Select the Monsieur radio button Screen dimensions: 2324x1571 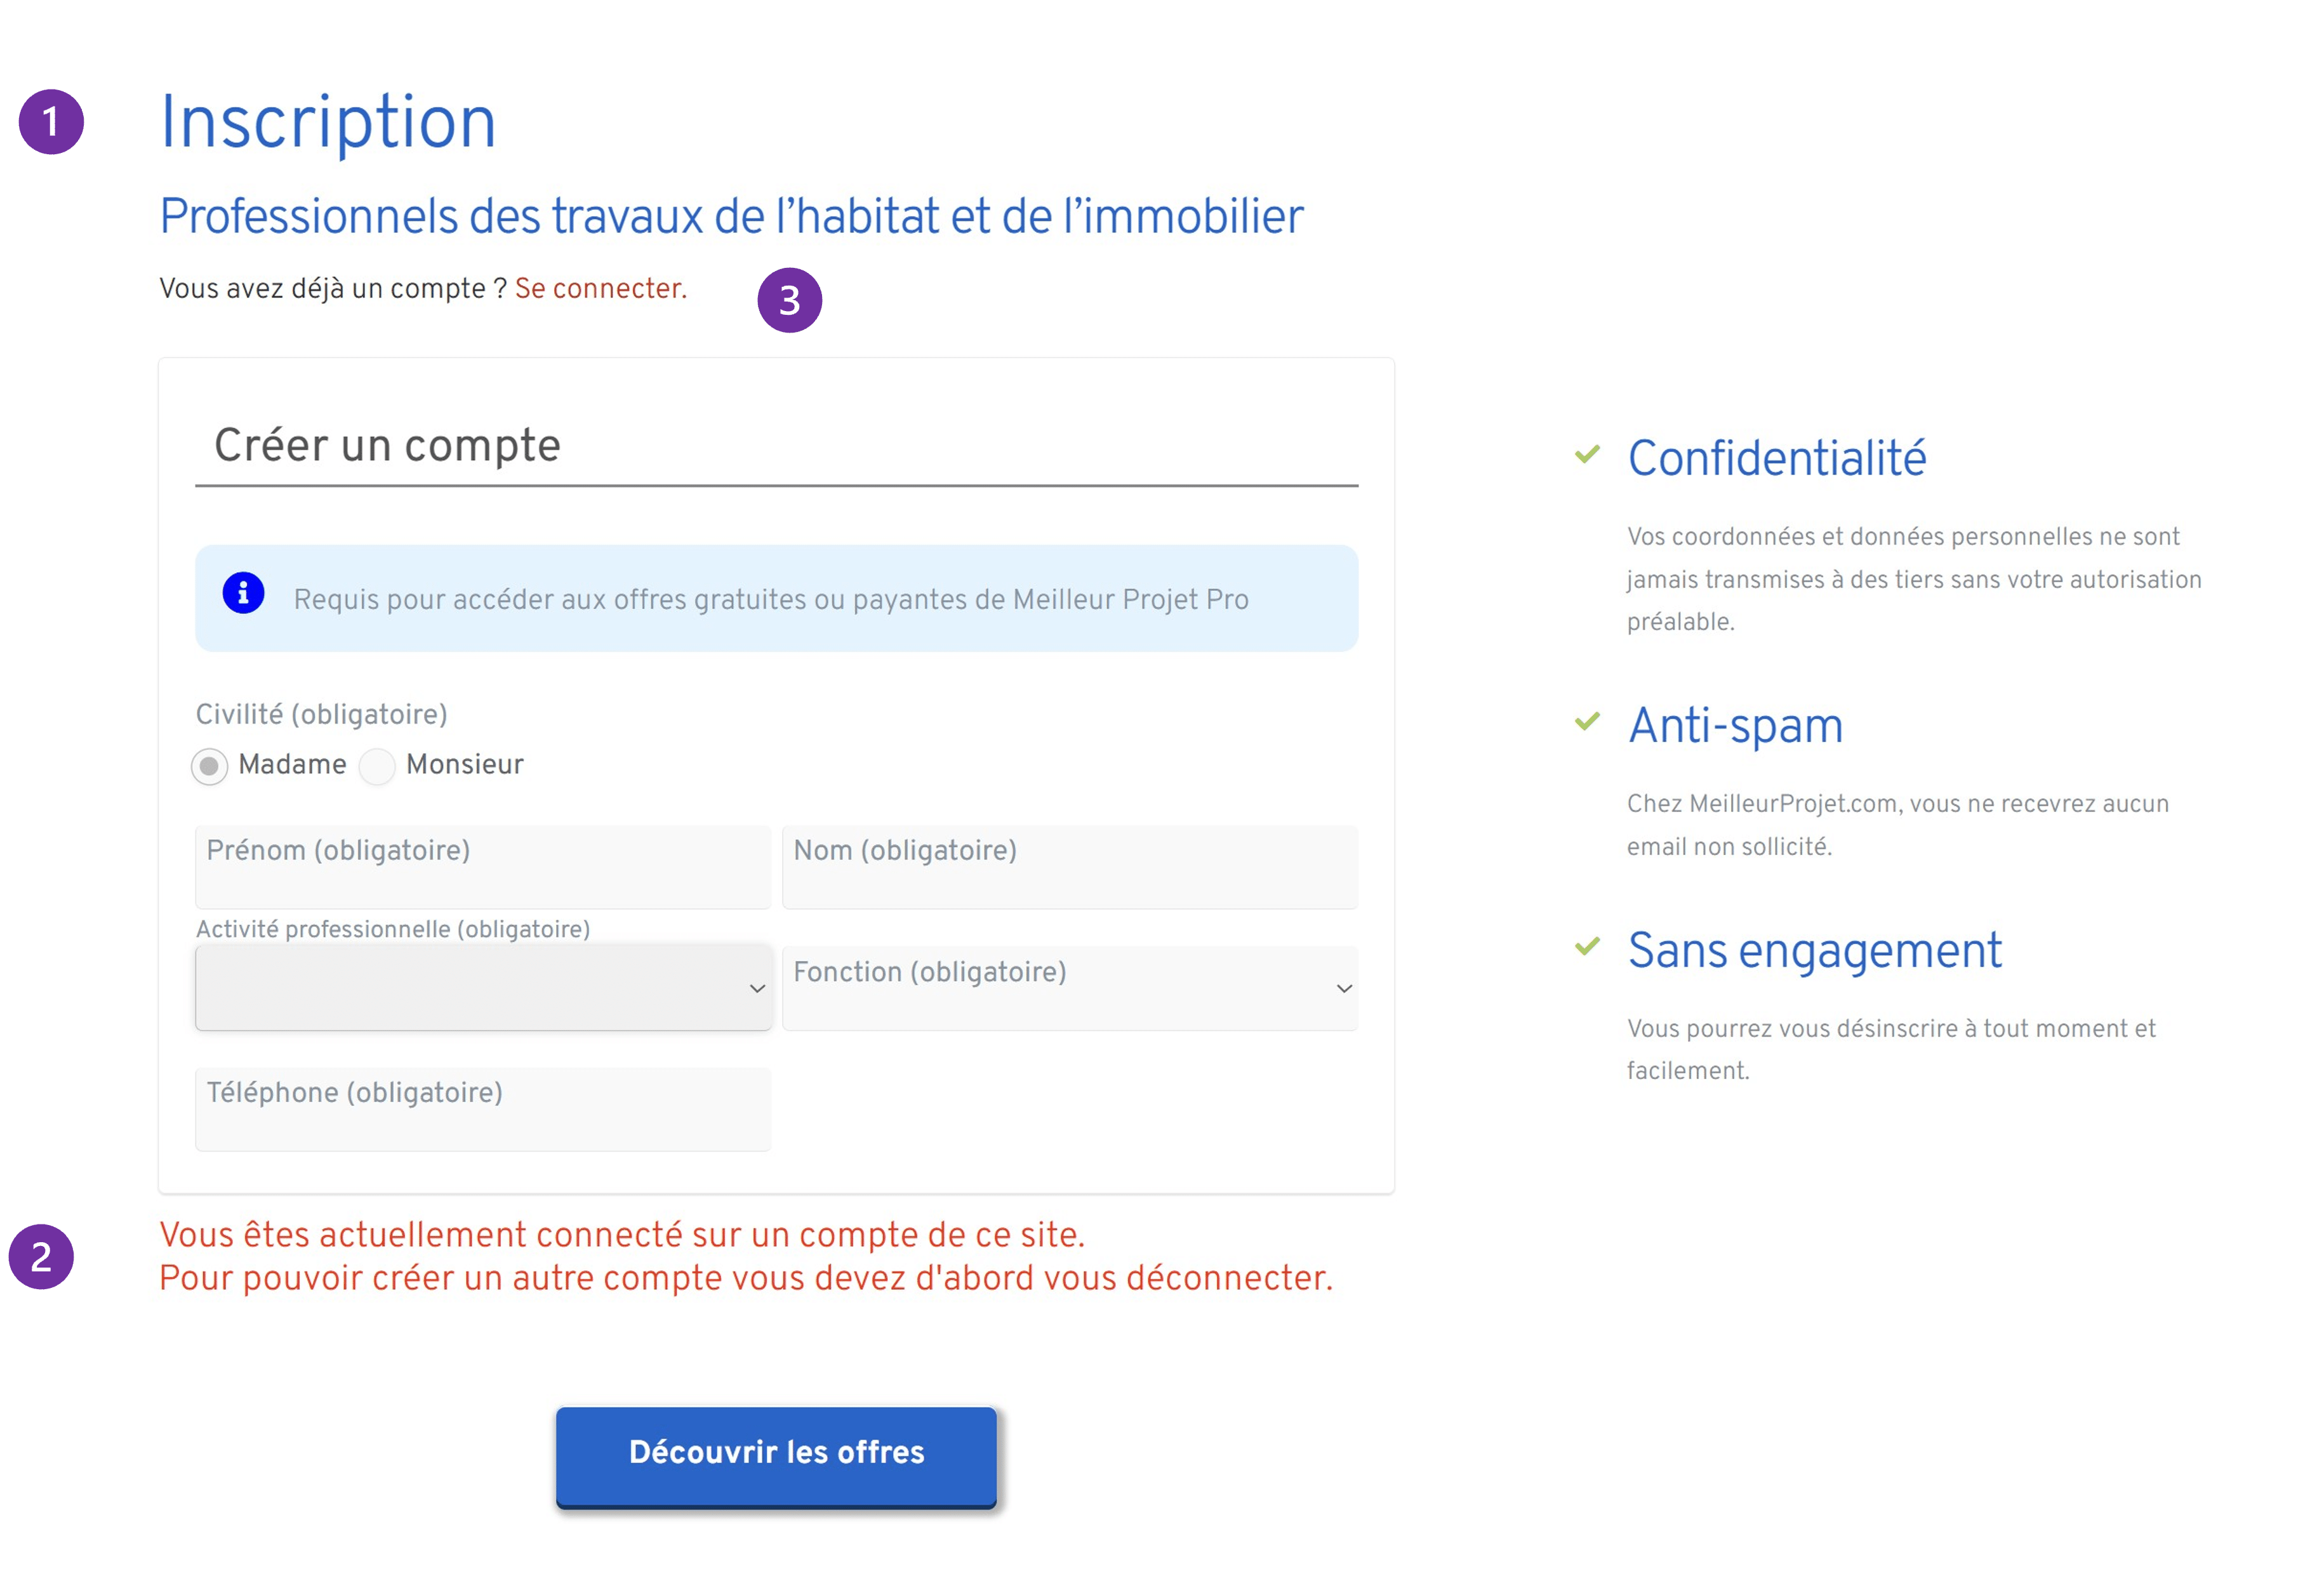point(377,766)
